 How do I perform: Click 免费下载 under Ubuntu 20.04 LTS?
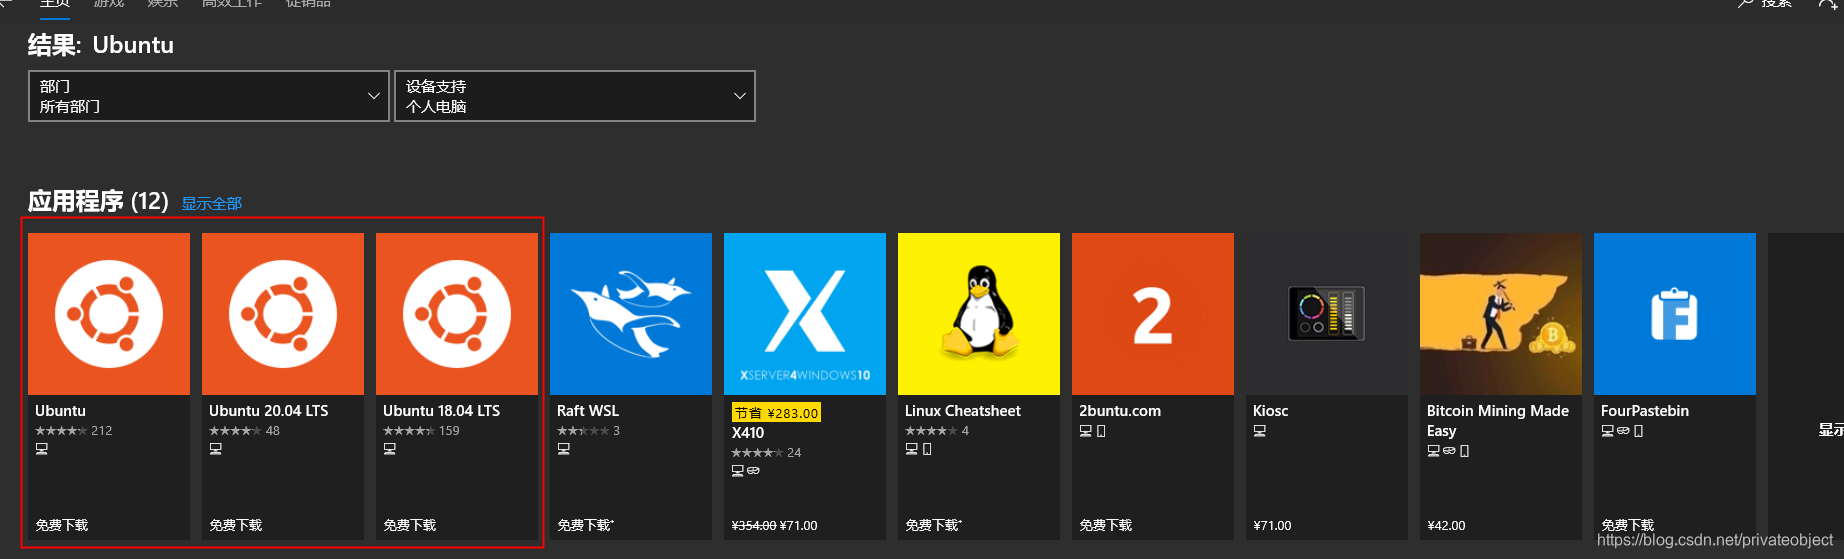click(236, 525)
